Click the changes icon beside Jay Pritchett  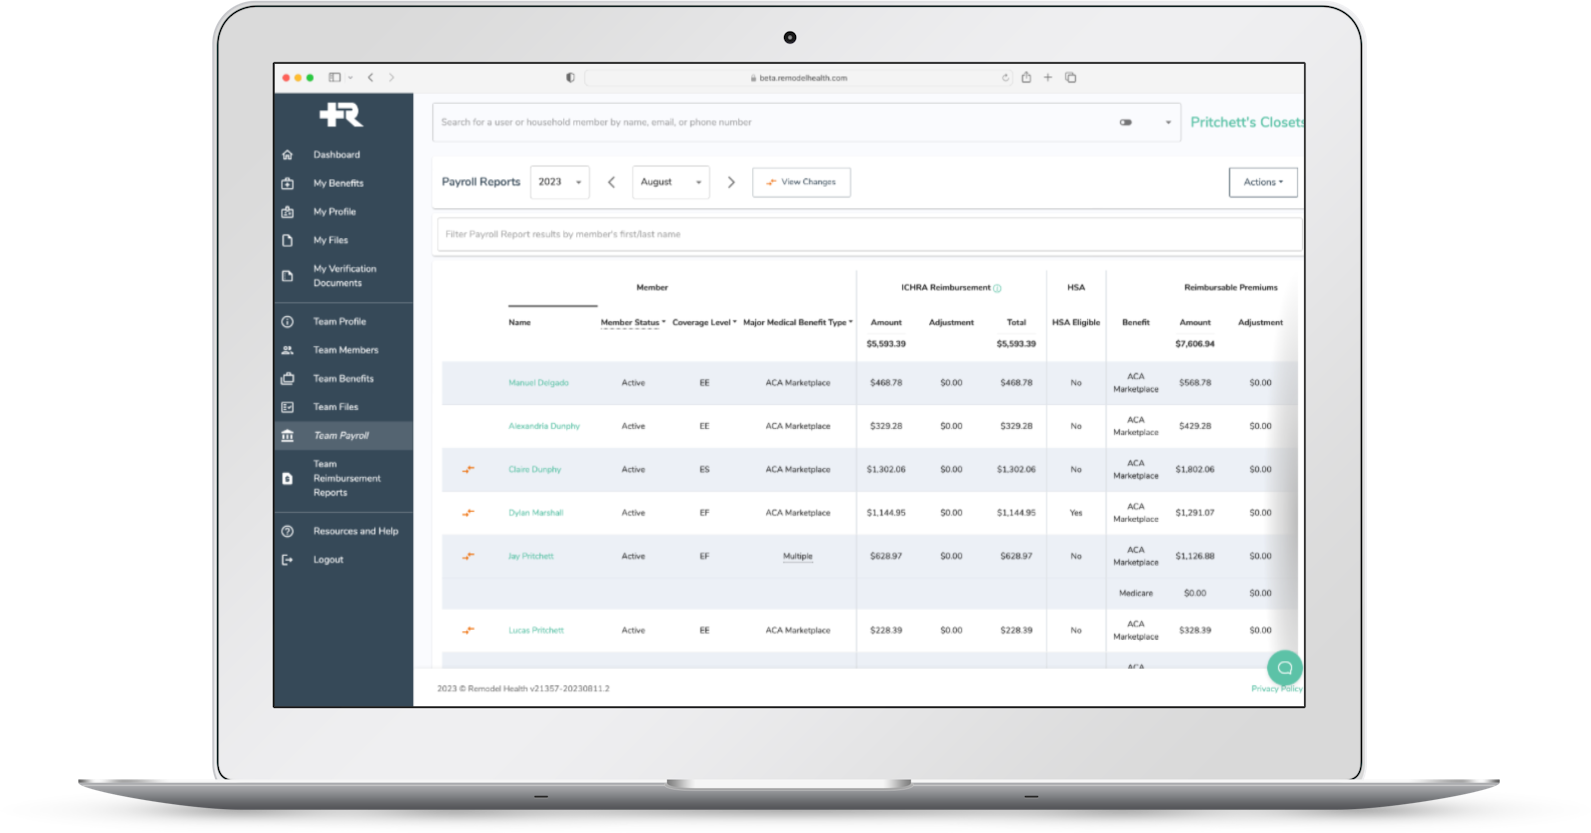(467, 556)
